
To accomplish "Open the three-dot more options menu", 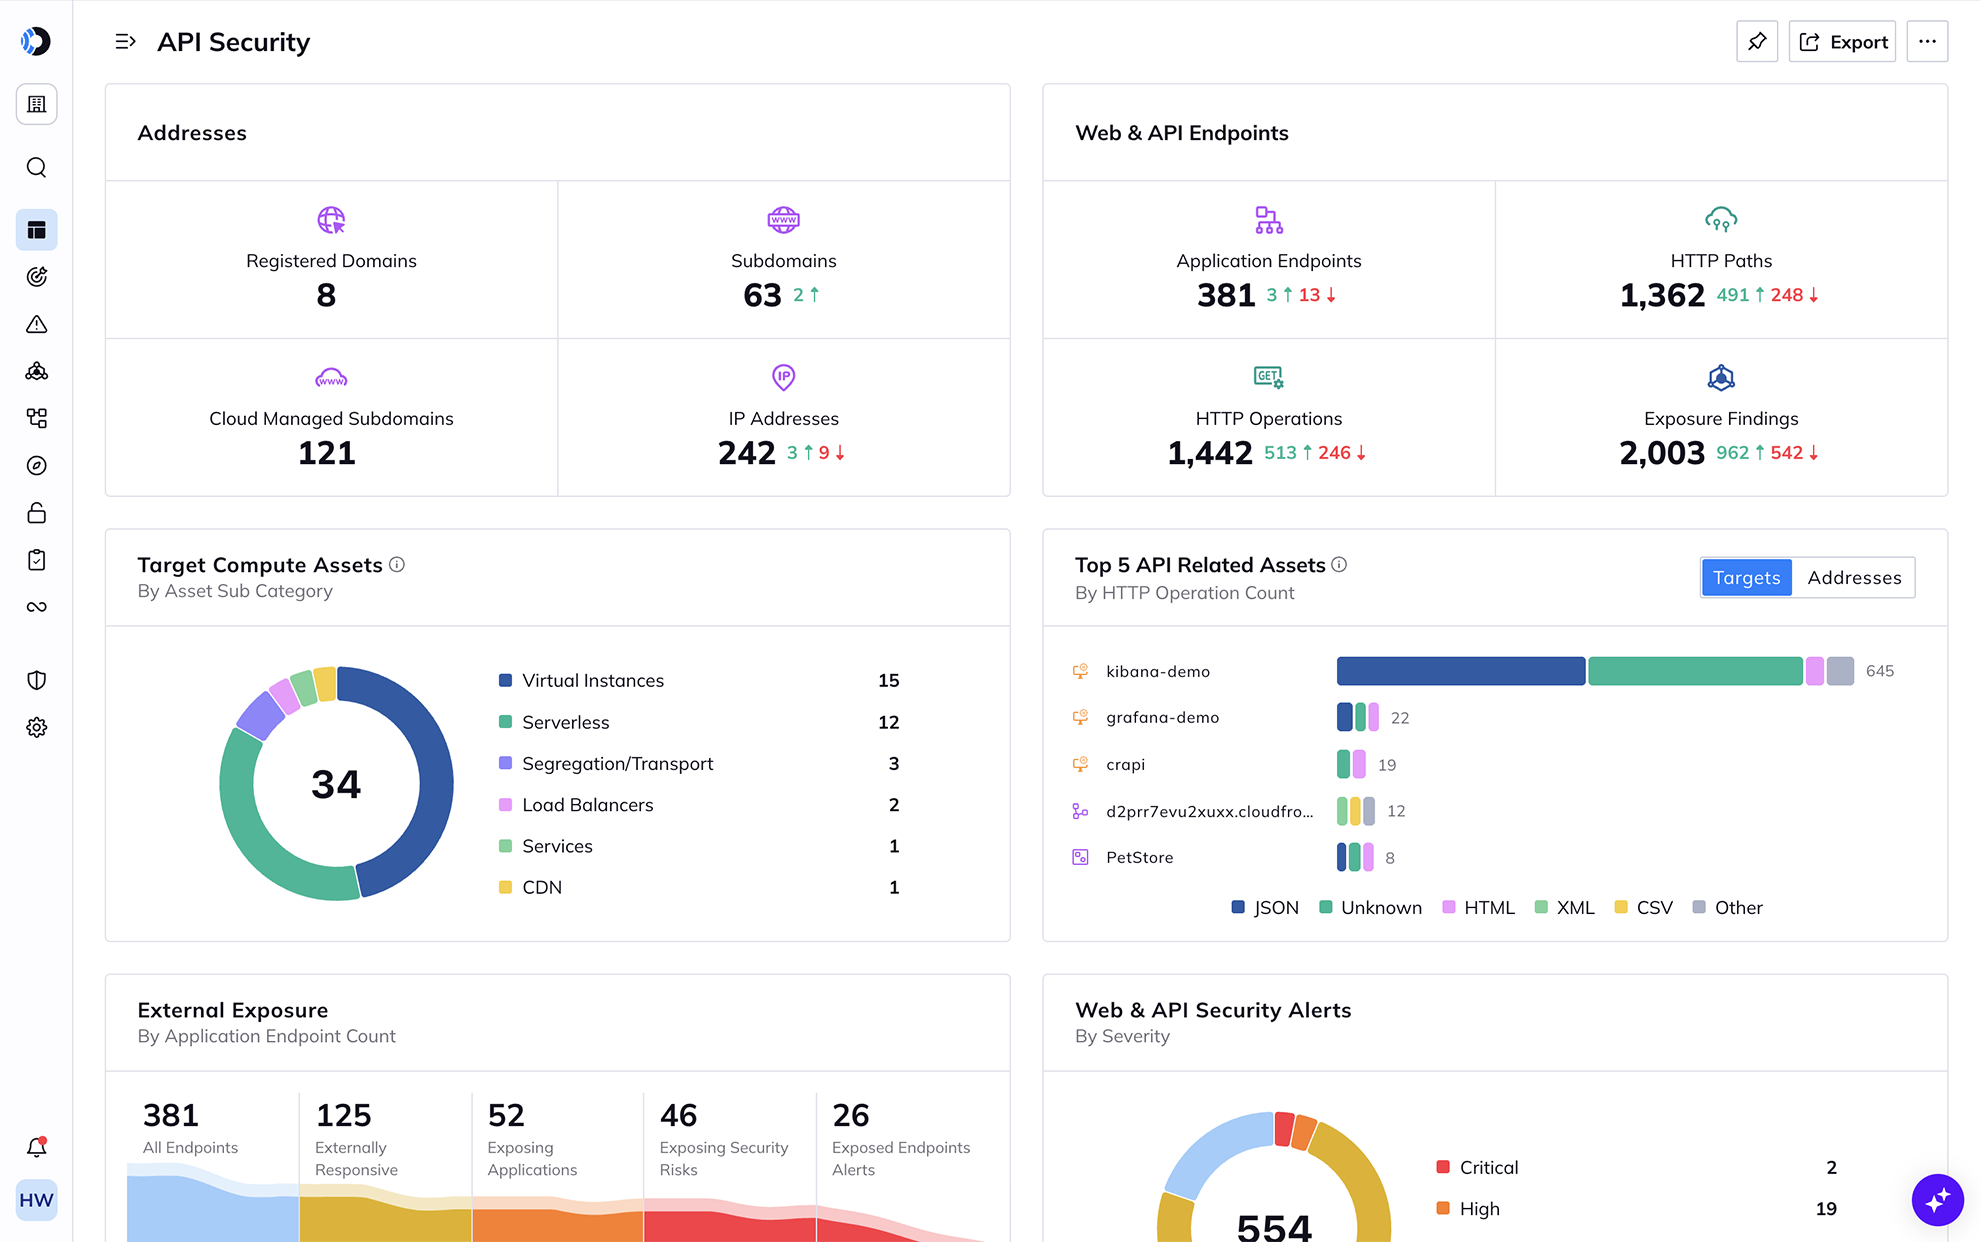I will [x=1927, y=42].
